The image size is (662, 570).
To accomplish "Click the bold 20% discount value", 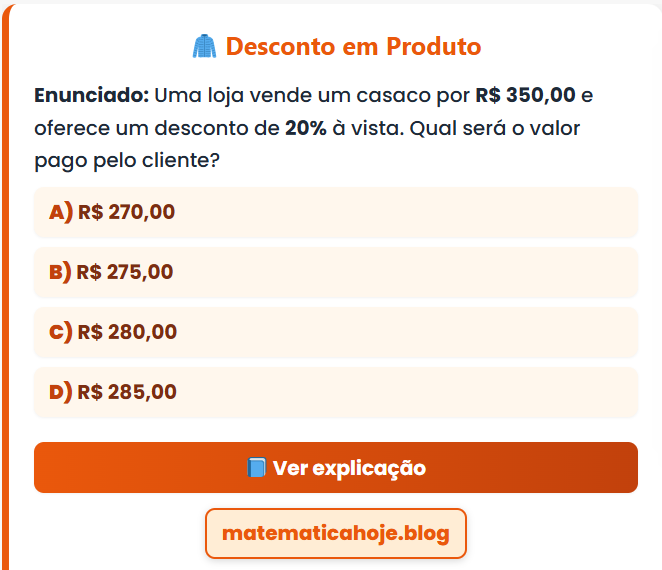I will coord(305,129).
